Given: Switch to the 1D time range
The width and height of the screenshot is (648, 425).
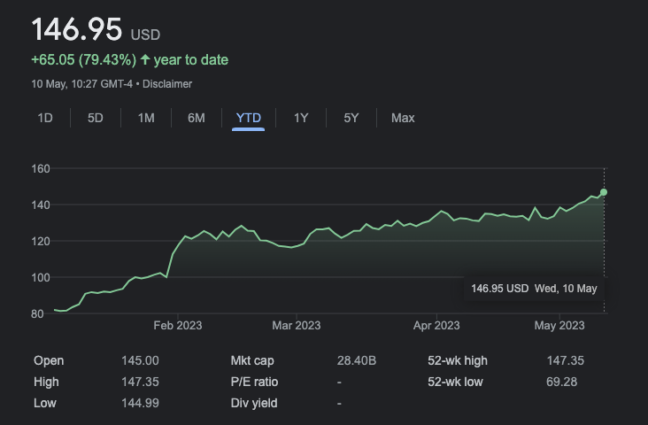Looking at the screenshot, I should (45, 118).
